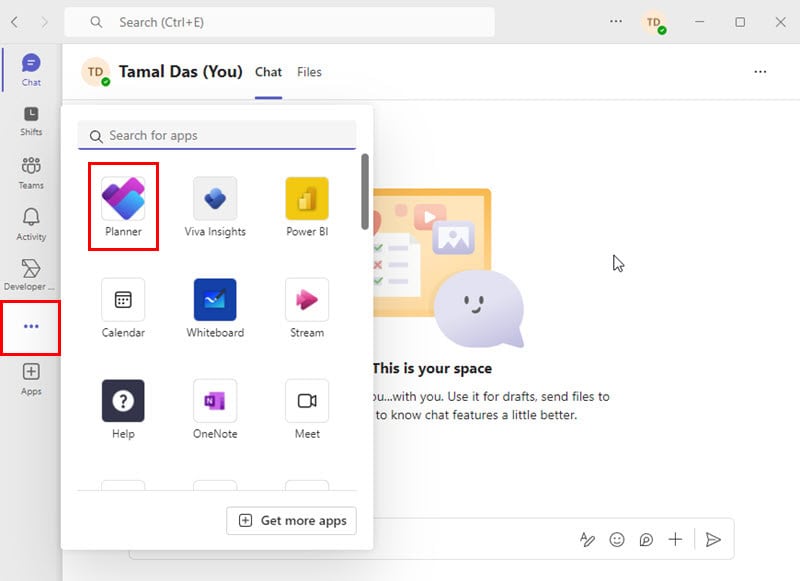Minimize the Teams window
800x581 pixels.
(699, 22)
